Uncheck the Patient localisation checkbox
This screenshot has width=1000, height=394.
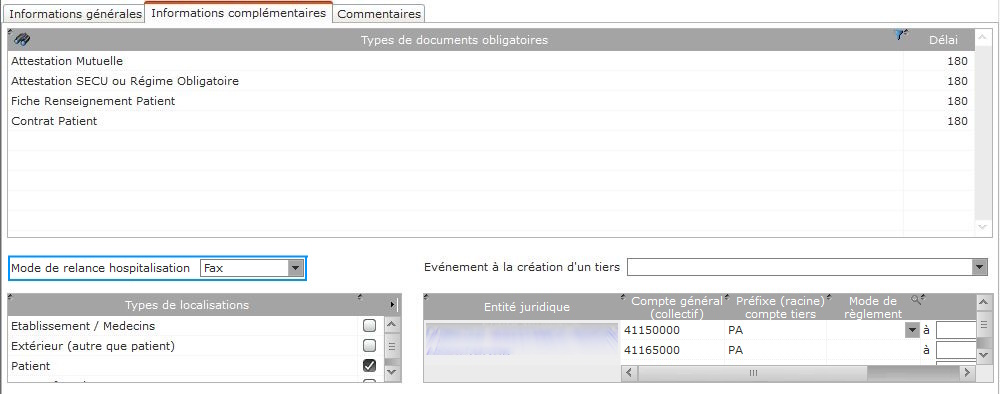(x=369, y=365)
